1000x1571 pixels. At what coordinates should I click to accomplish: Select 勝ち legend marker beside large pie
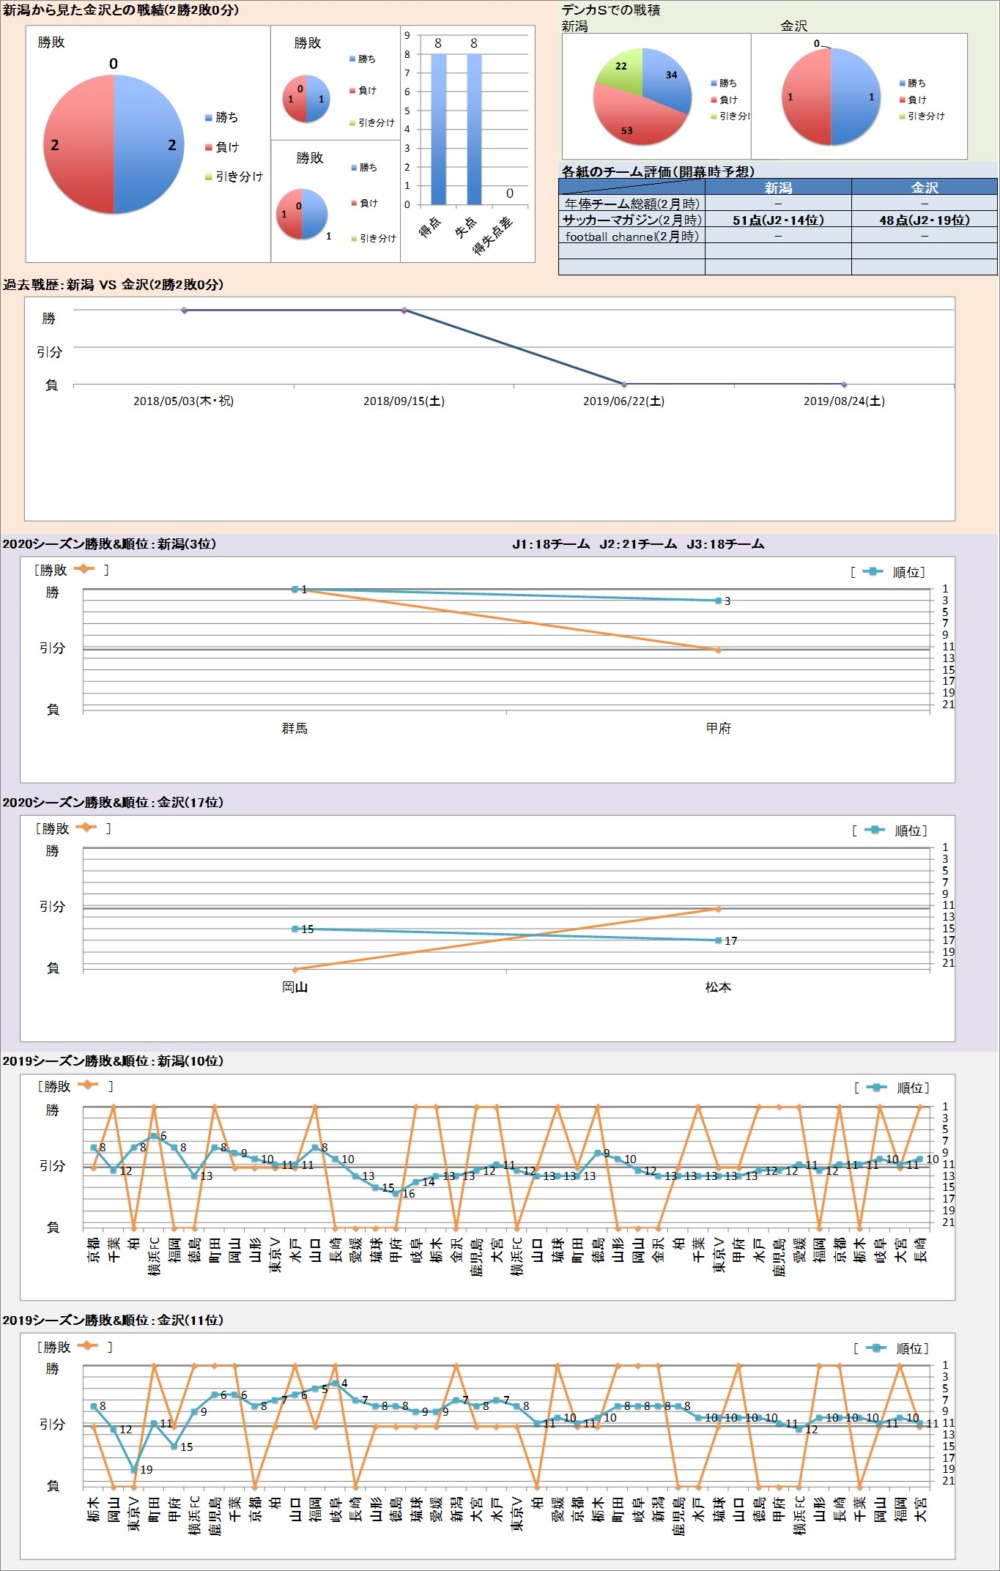coord(208,118)
